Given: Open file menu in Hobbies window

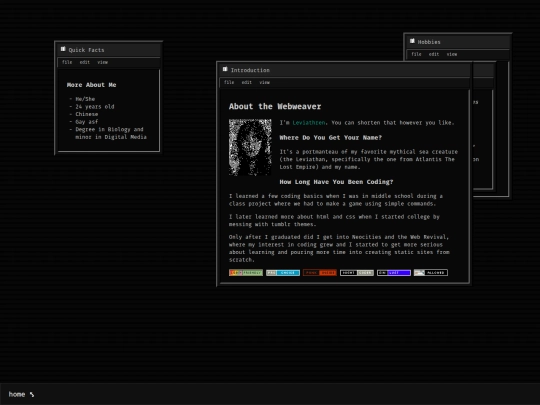Looking at the screenshot, I should pyautogui.click(x=416, y=54).
